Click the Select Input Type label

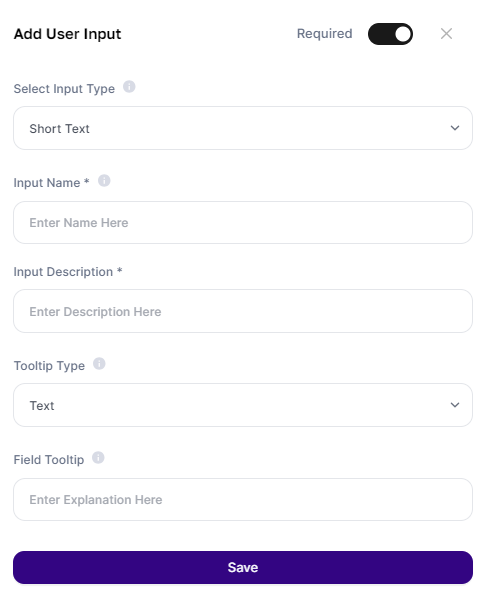[64, 89]
